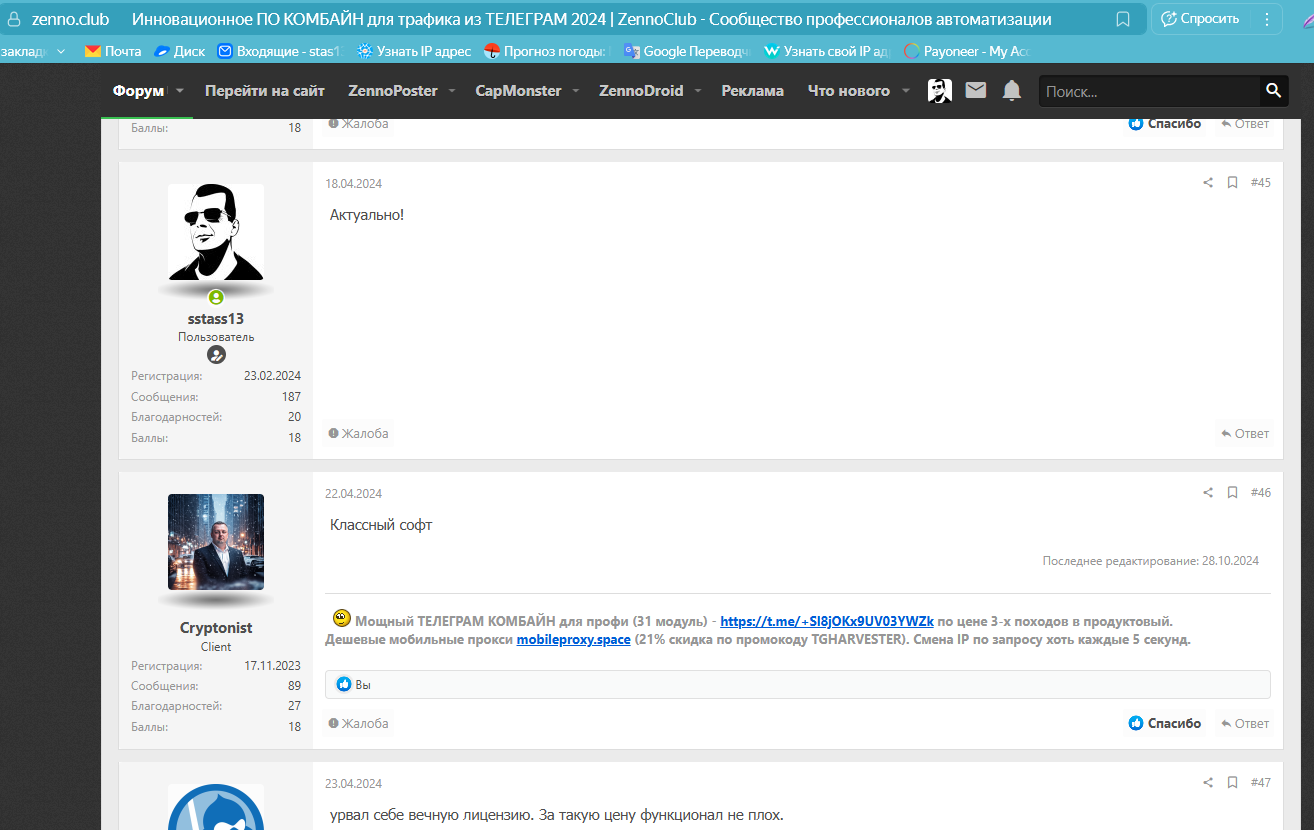Image resolution: width=1314 pixels, height=830 pixels.
Task: Open the Узнать IP адрес bookmark
Action: (413, 51)
